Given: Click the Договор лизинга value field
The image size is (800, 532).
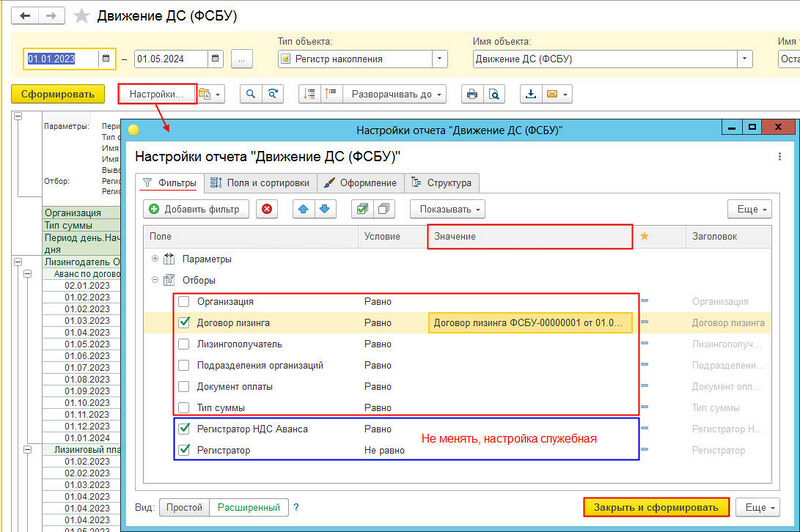Looking at the screenshot, I should (529, 322).
